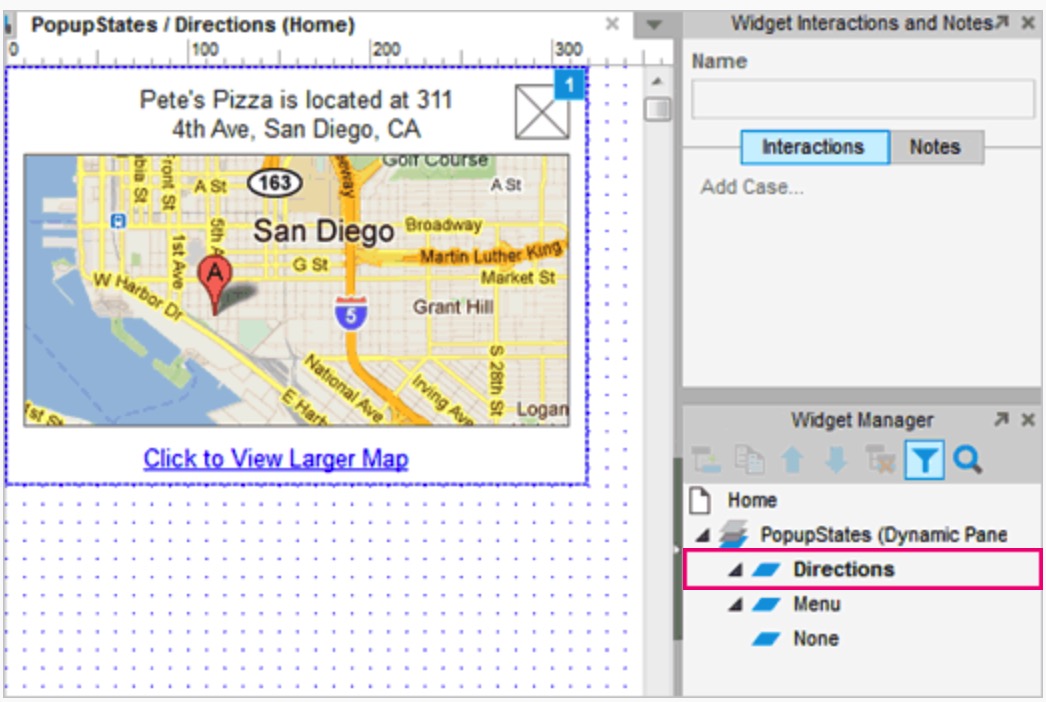Click the Home page document icon

(700, 500)
